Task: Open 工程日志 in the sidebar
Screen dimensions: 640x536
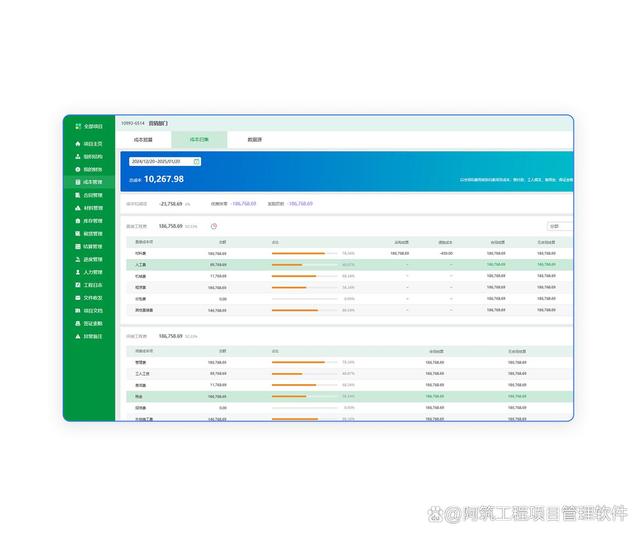Action: click(89, 285)
